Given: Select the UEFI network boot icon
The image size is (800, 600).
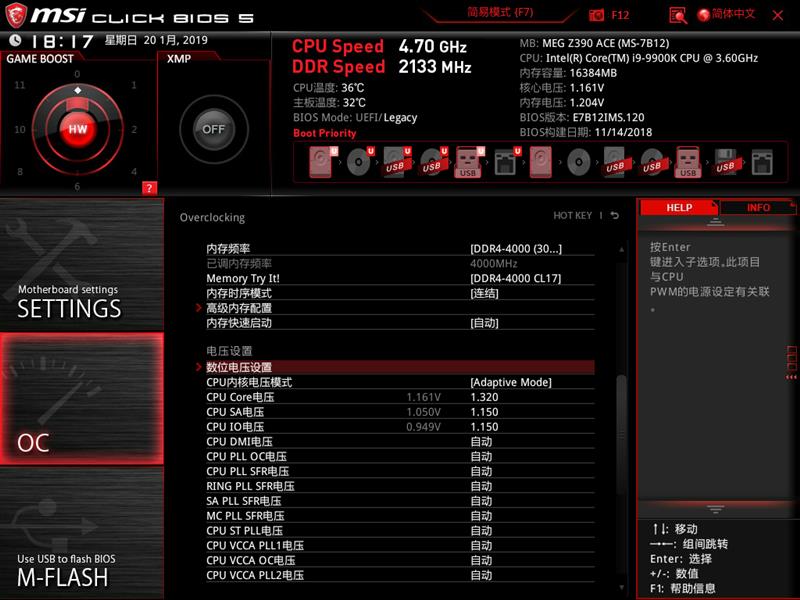Looking at the screenshot, I should pos(507,162).
